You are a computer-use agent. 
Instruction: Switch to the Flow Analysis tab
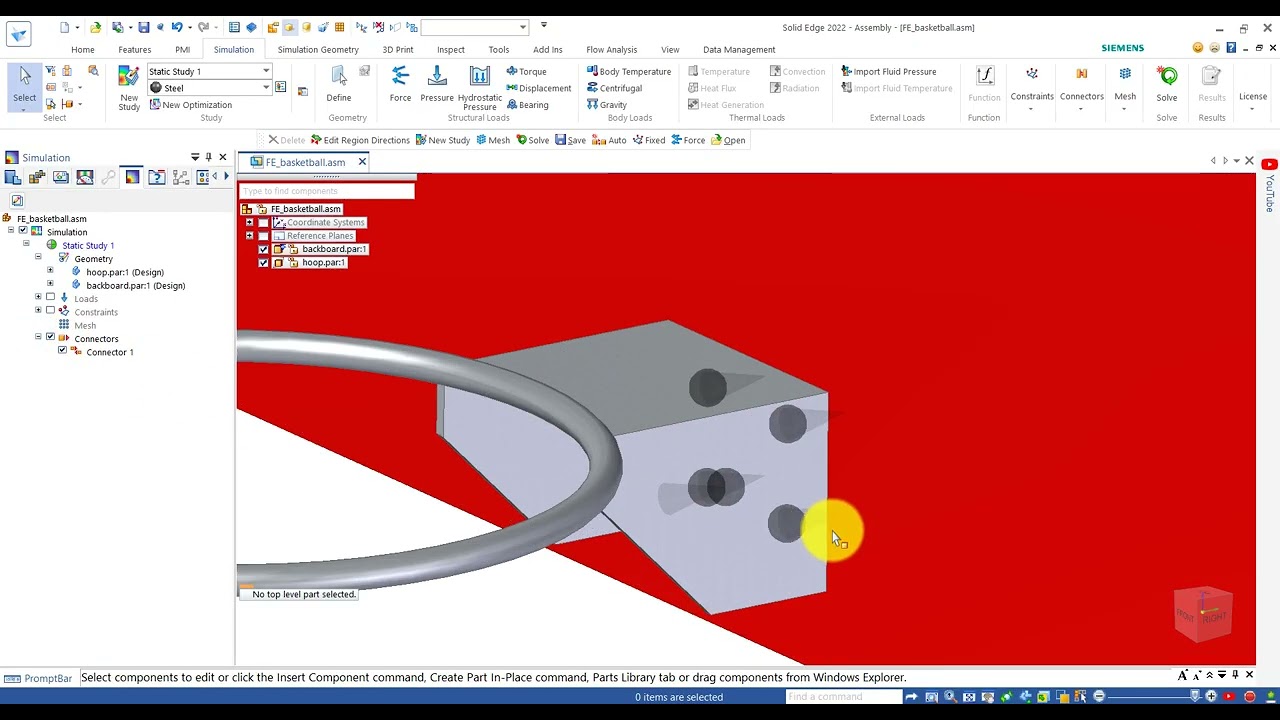pos(612,49)
